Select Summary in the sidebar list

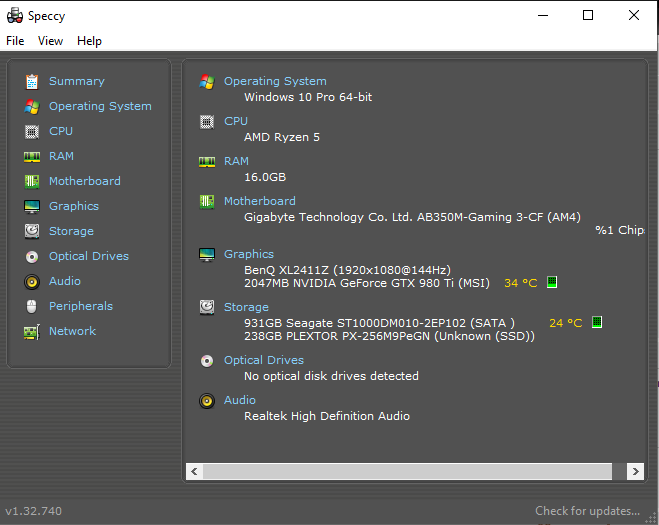coord(76,81)
